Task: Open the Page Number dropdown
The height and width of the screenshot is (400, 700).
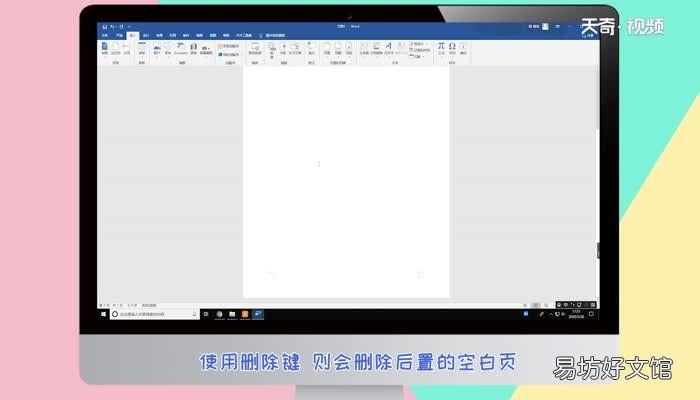Action: pyautogui.click(x=349, y=49)
